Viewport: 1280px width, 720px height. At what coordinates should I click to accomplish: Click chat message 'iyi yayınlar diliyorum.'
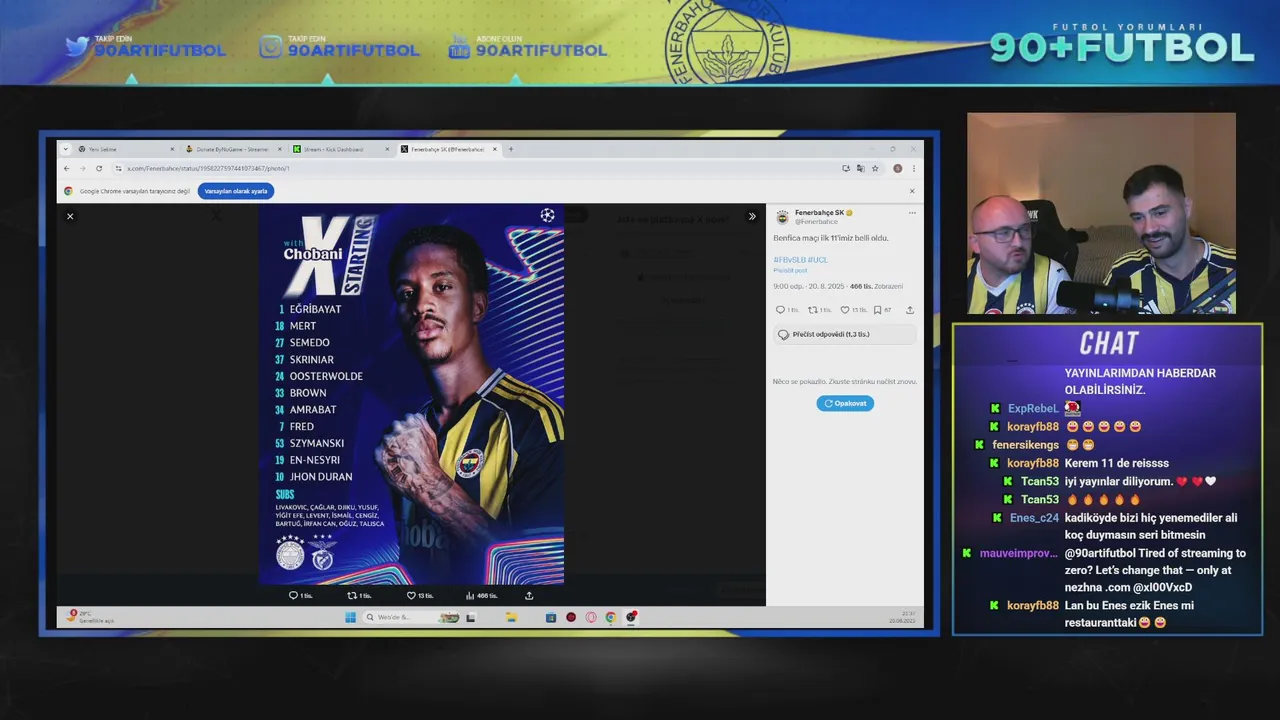tap(1118, 481)
